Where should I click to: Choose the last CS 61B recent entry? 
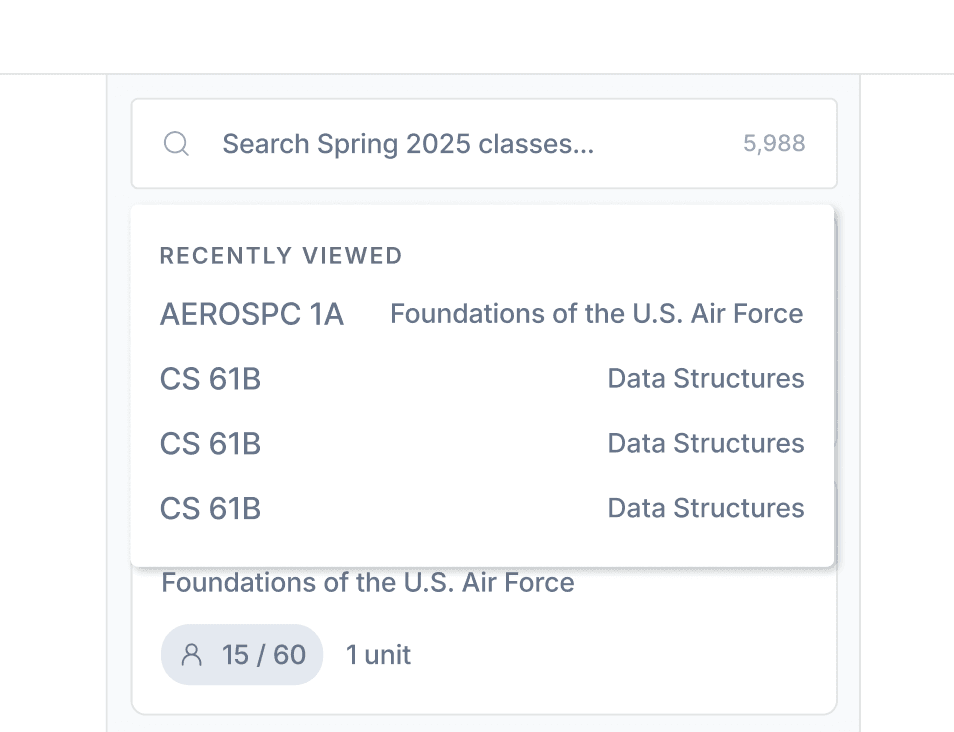pos(210,509)
